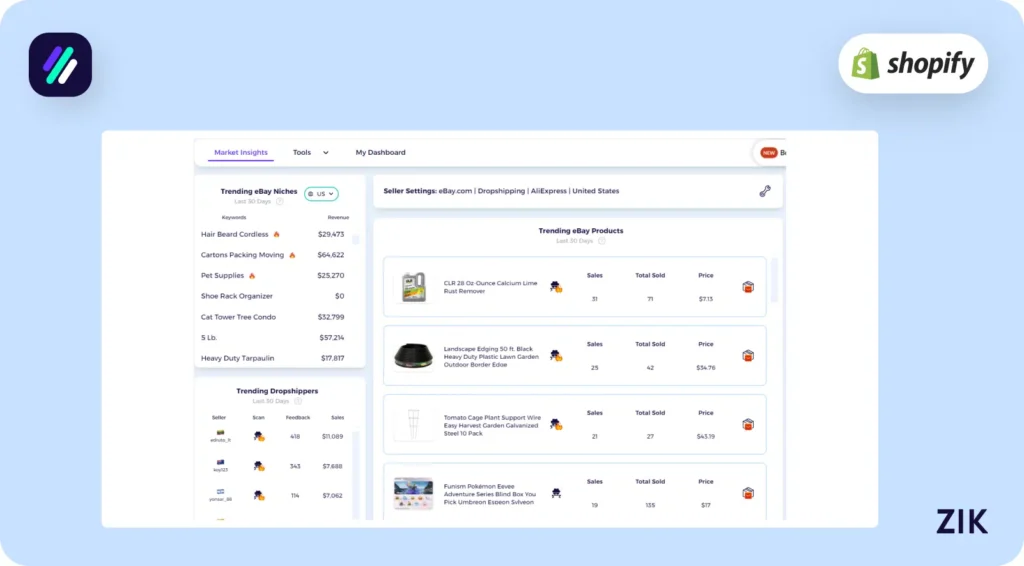Open the Cat Tower Tree Condo niche
The image size is (1024, 566).
click(238, 317)
